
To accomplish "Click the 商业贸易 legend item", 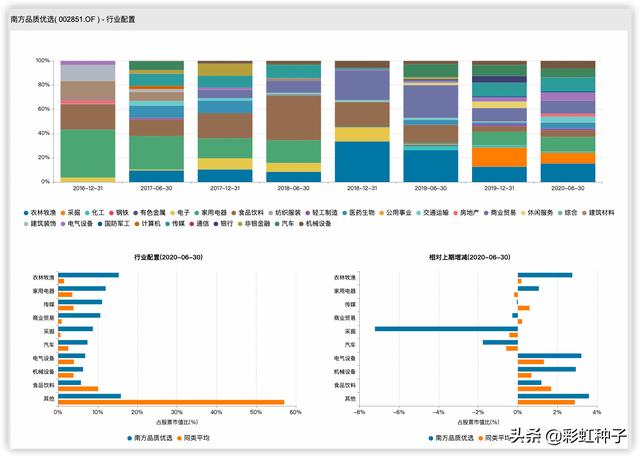I will [x=500, y=213].
